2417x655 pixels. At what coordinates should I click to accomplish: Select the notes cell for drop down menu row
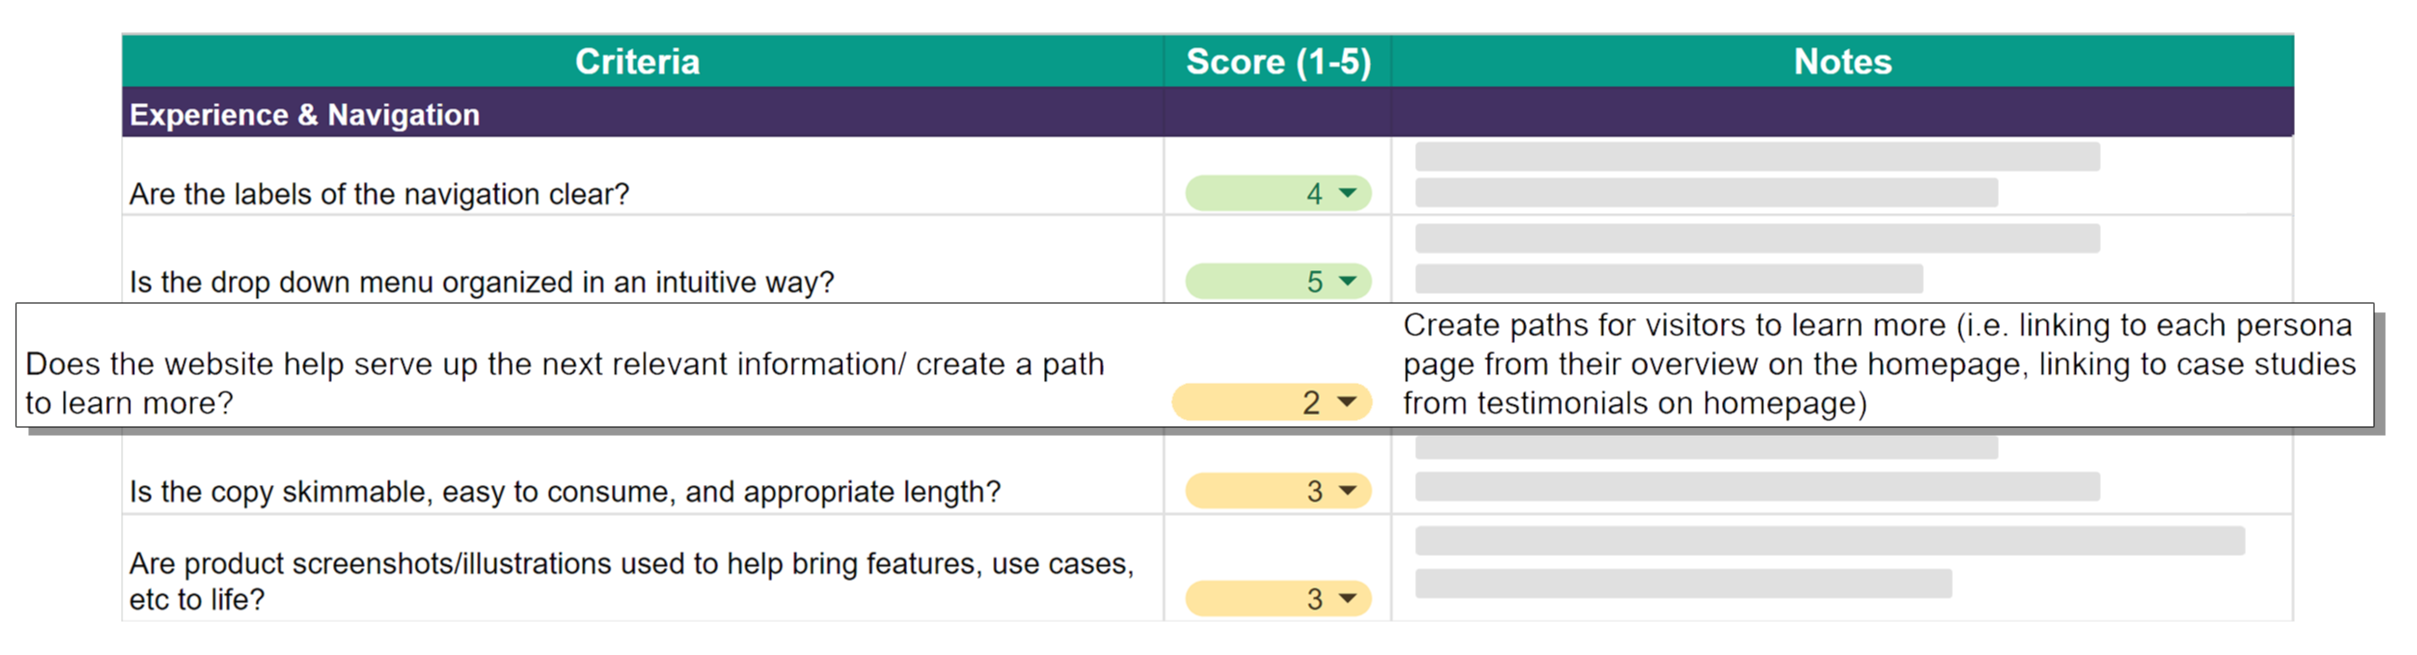tap(1841, 259)
